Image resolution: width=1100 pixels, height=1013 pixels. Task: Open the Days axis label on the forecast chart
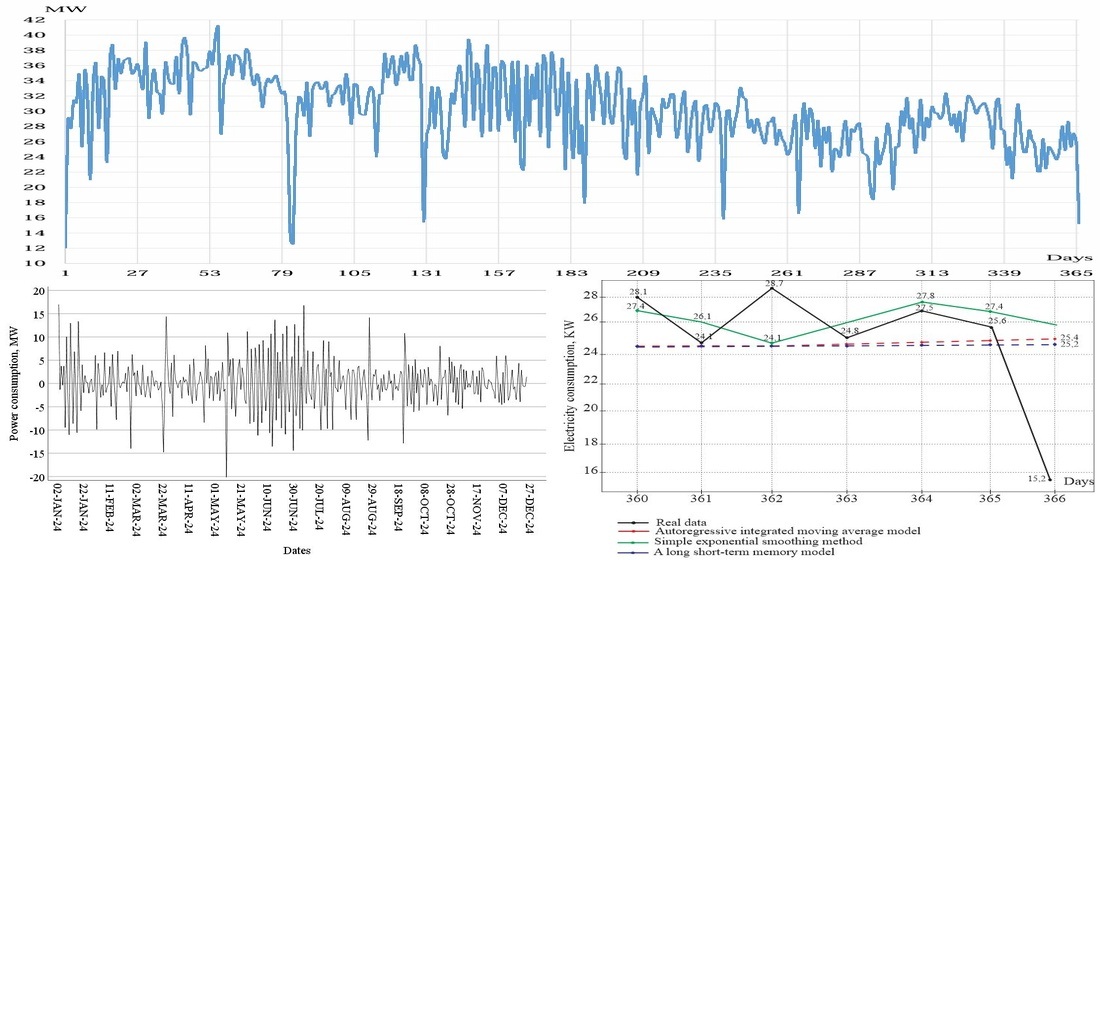pos(1079,481)
